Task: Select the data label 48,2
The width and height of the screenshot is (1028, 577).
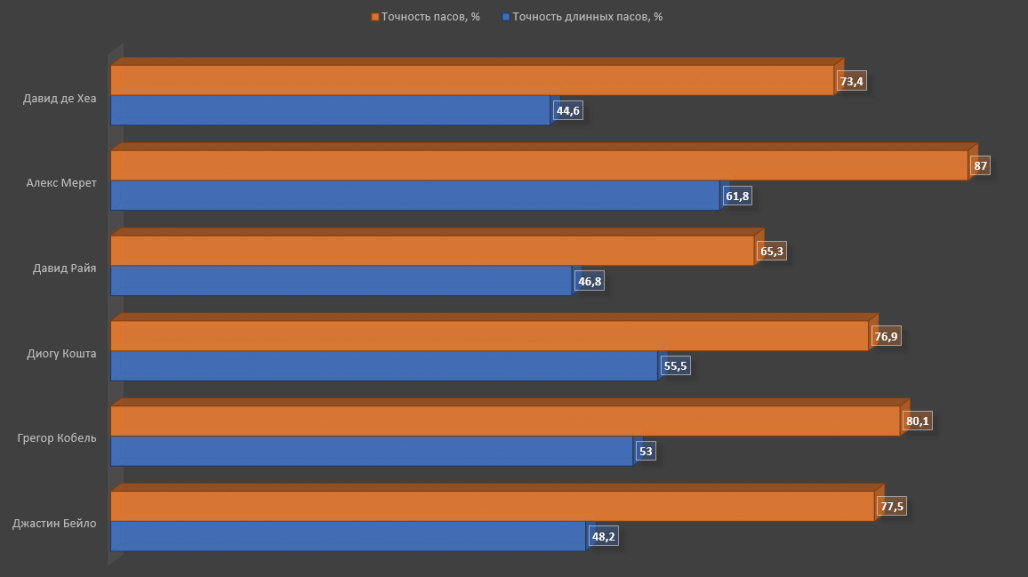Action: (604, 537)
